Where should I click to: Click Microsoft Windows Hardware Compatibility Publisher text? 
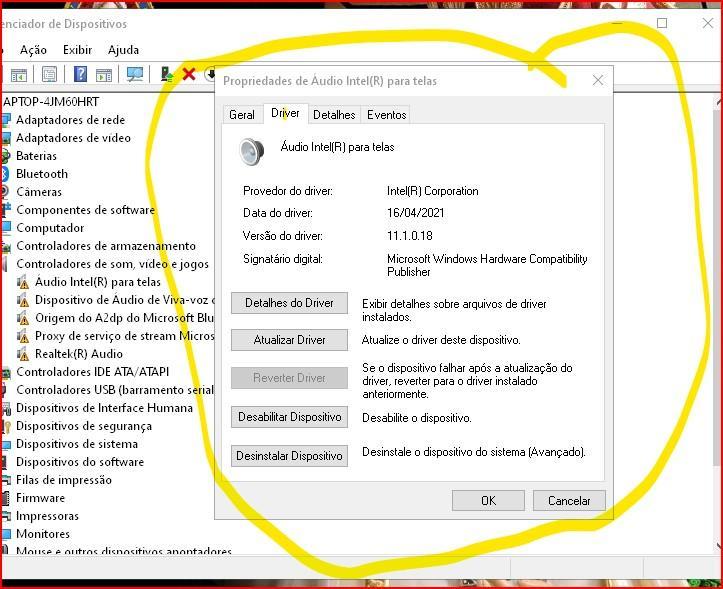click(x=487, y=265)
